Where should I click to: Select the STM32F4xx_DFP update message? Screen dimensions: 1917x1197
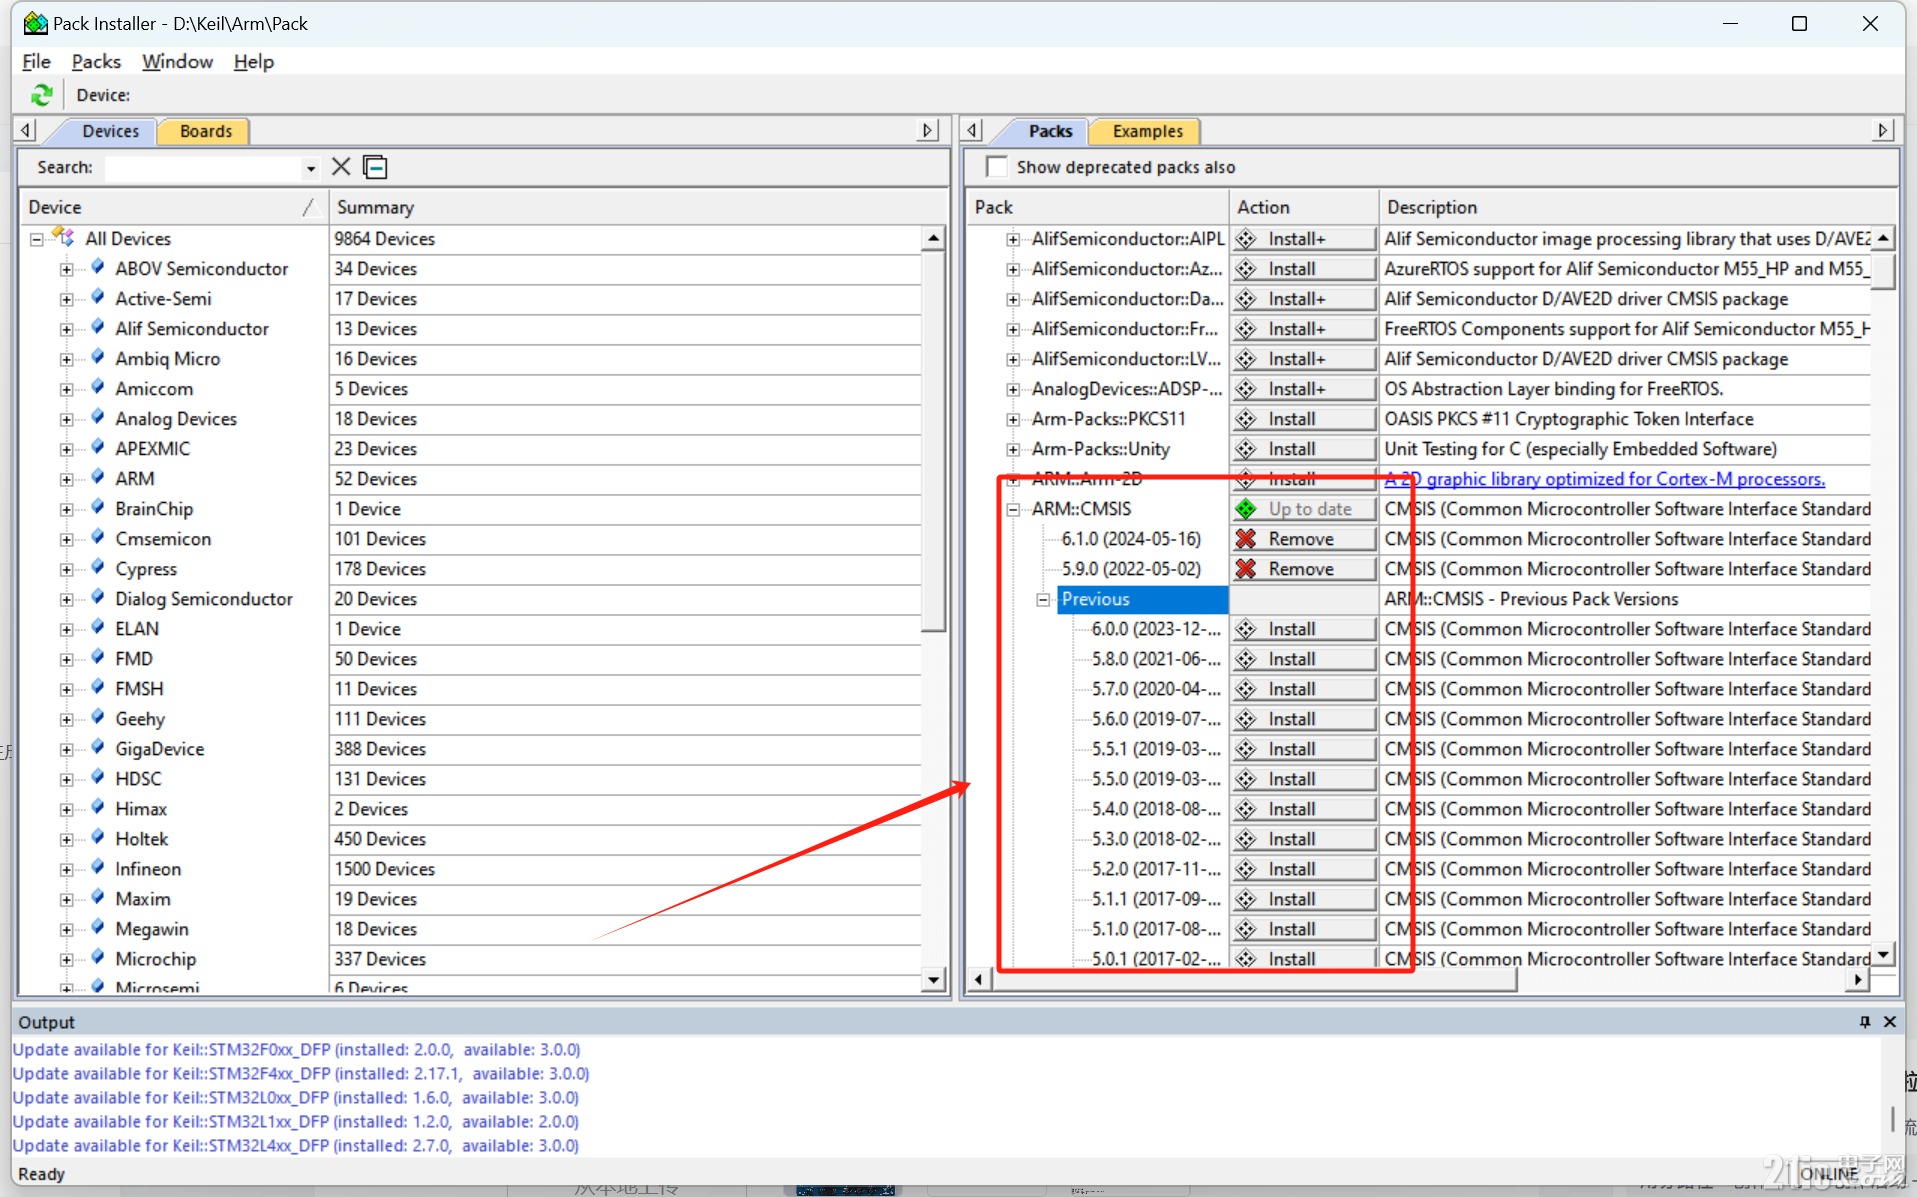coord(301,1073)
